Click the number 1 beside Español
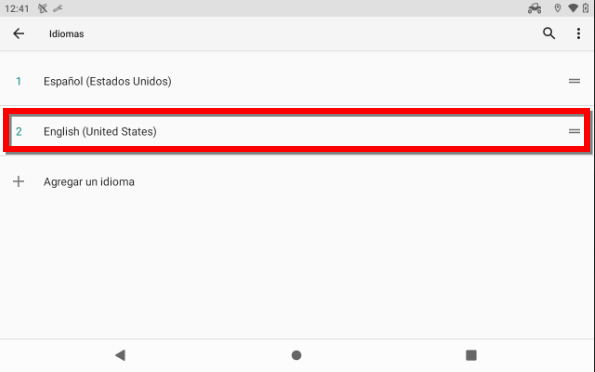The image size is (595, 372). 18,81
